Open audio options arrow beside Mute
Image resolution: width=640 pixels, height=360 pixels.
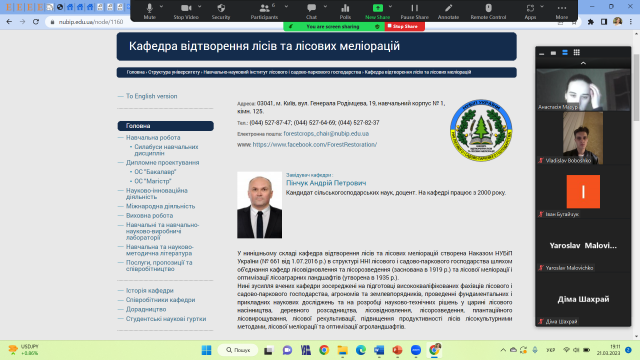coord(161,7)
